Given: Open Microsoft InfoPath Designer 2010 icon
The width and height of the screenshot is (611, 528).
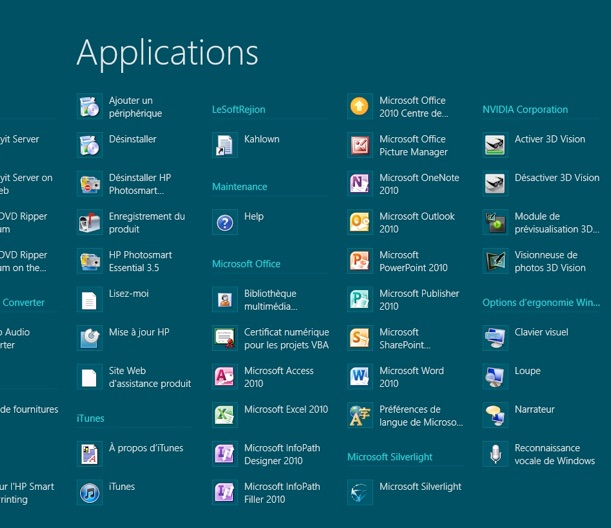Looking at the screenshot, I should click(225, 454).
